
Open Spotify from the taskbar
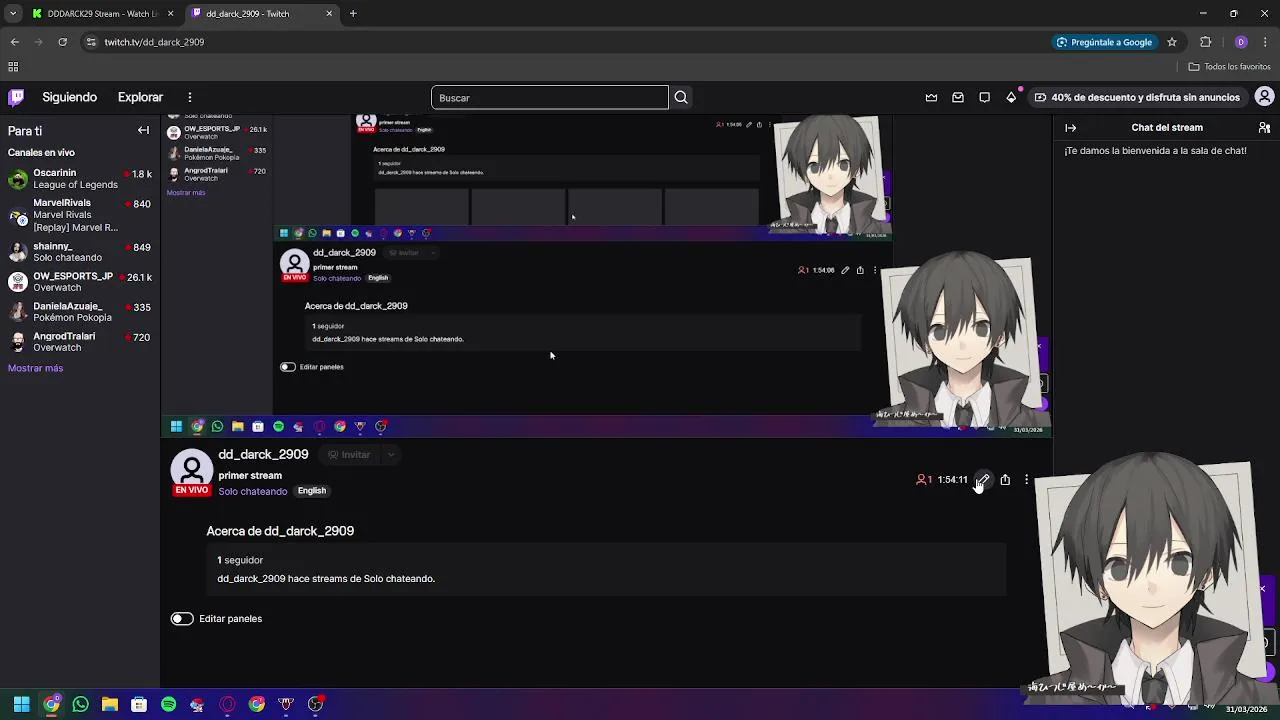168,705
